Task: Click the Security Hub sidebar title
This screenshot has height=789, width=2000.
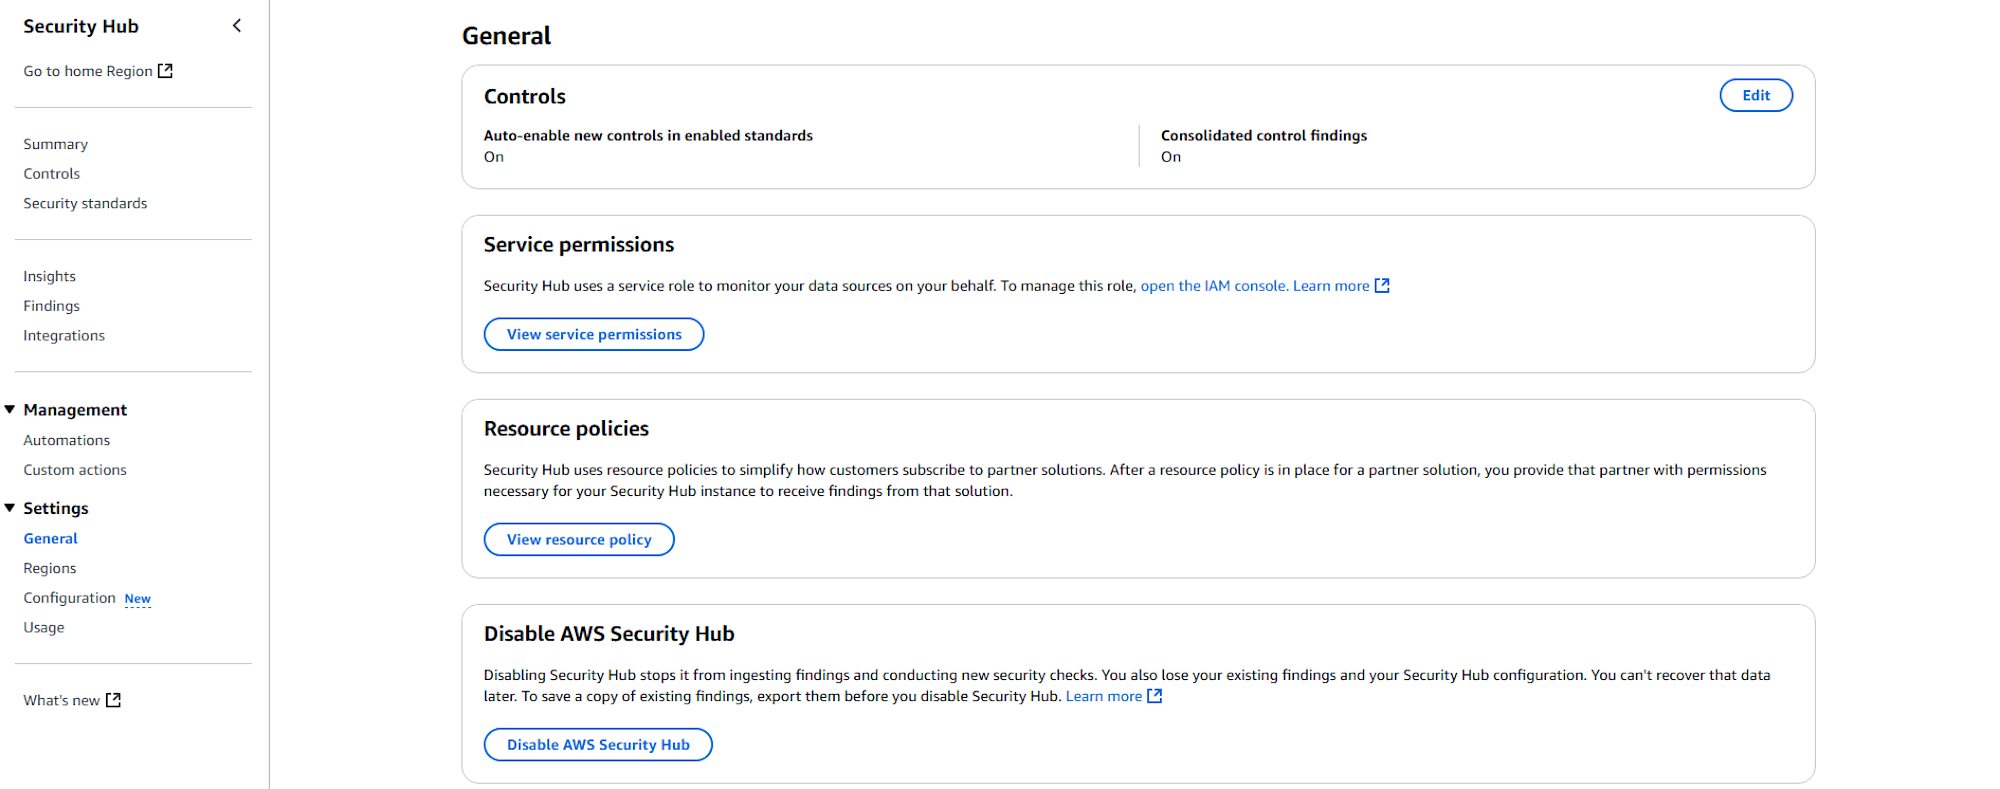Action: coord(81,26)
